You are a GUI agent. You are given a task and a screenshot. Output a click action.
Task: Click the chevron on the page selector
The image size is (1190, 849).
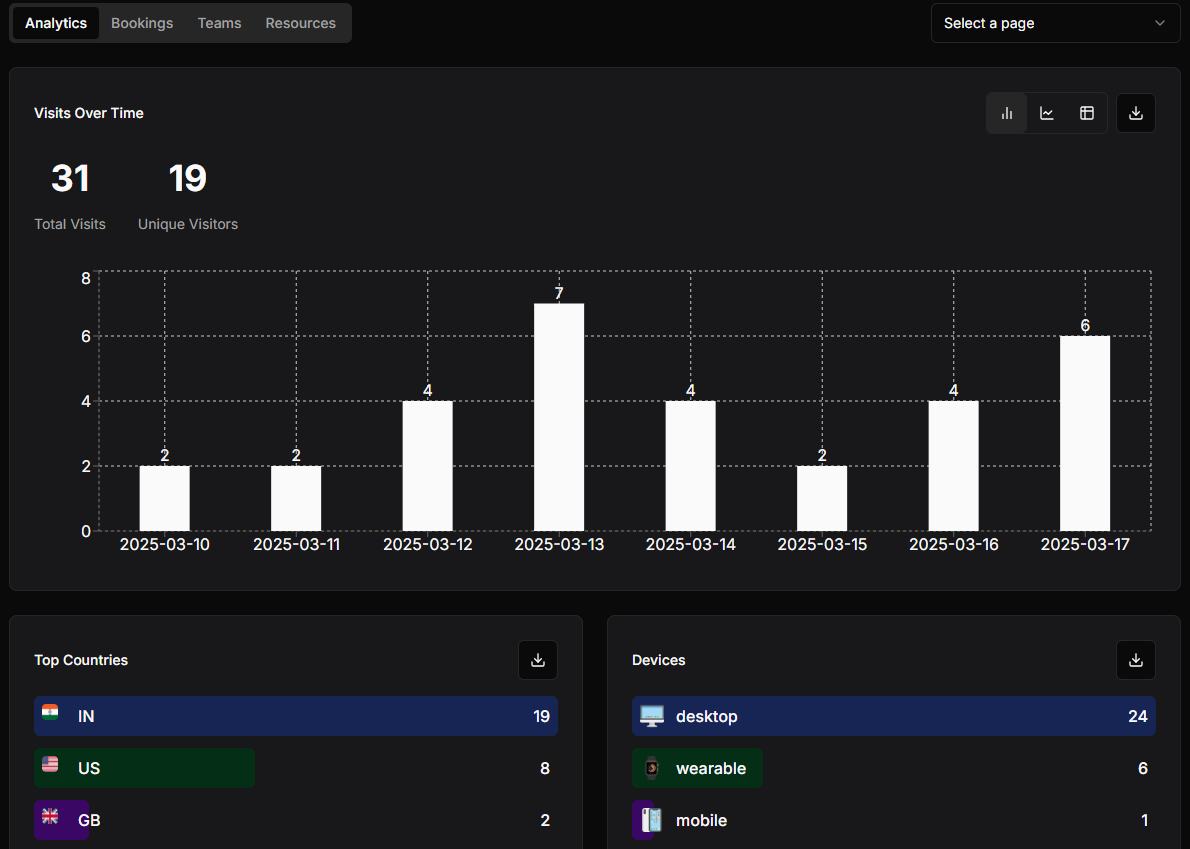[x=1160, y=24]
